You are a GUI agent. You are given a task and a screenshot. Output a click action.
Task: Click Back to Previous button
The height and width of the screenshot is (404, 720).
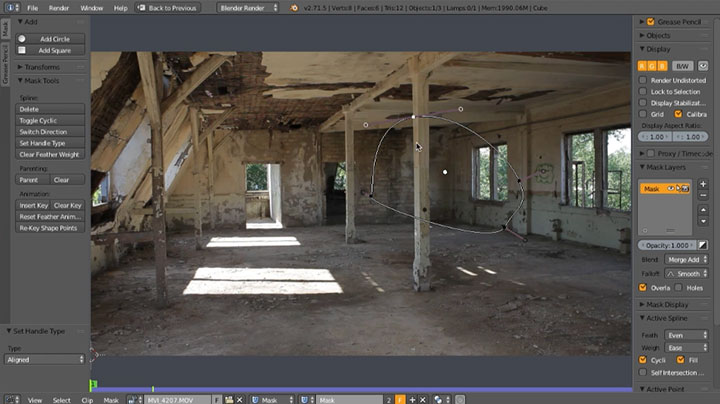click(168, 8)
